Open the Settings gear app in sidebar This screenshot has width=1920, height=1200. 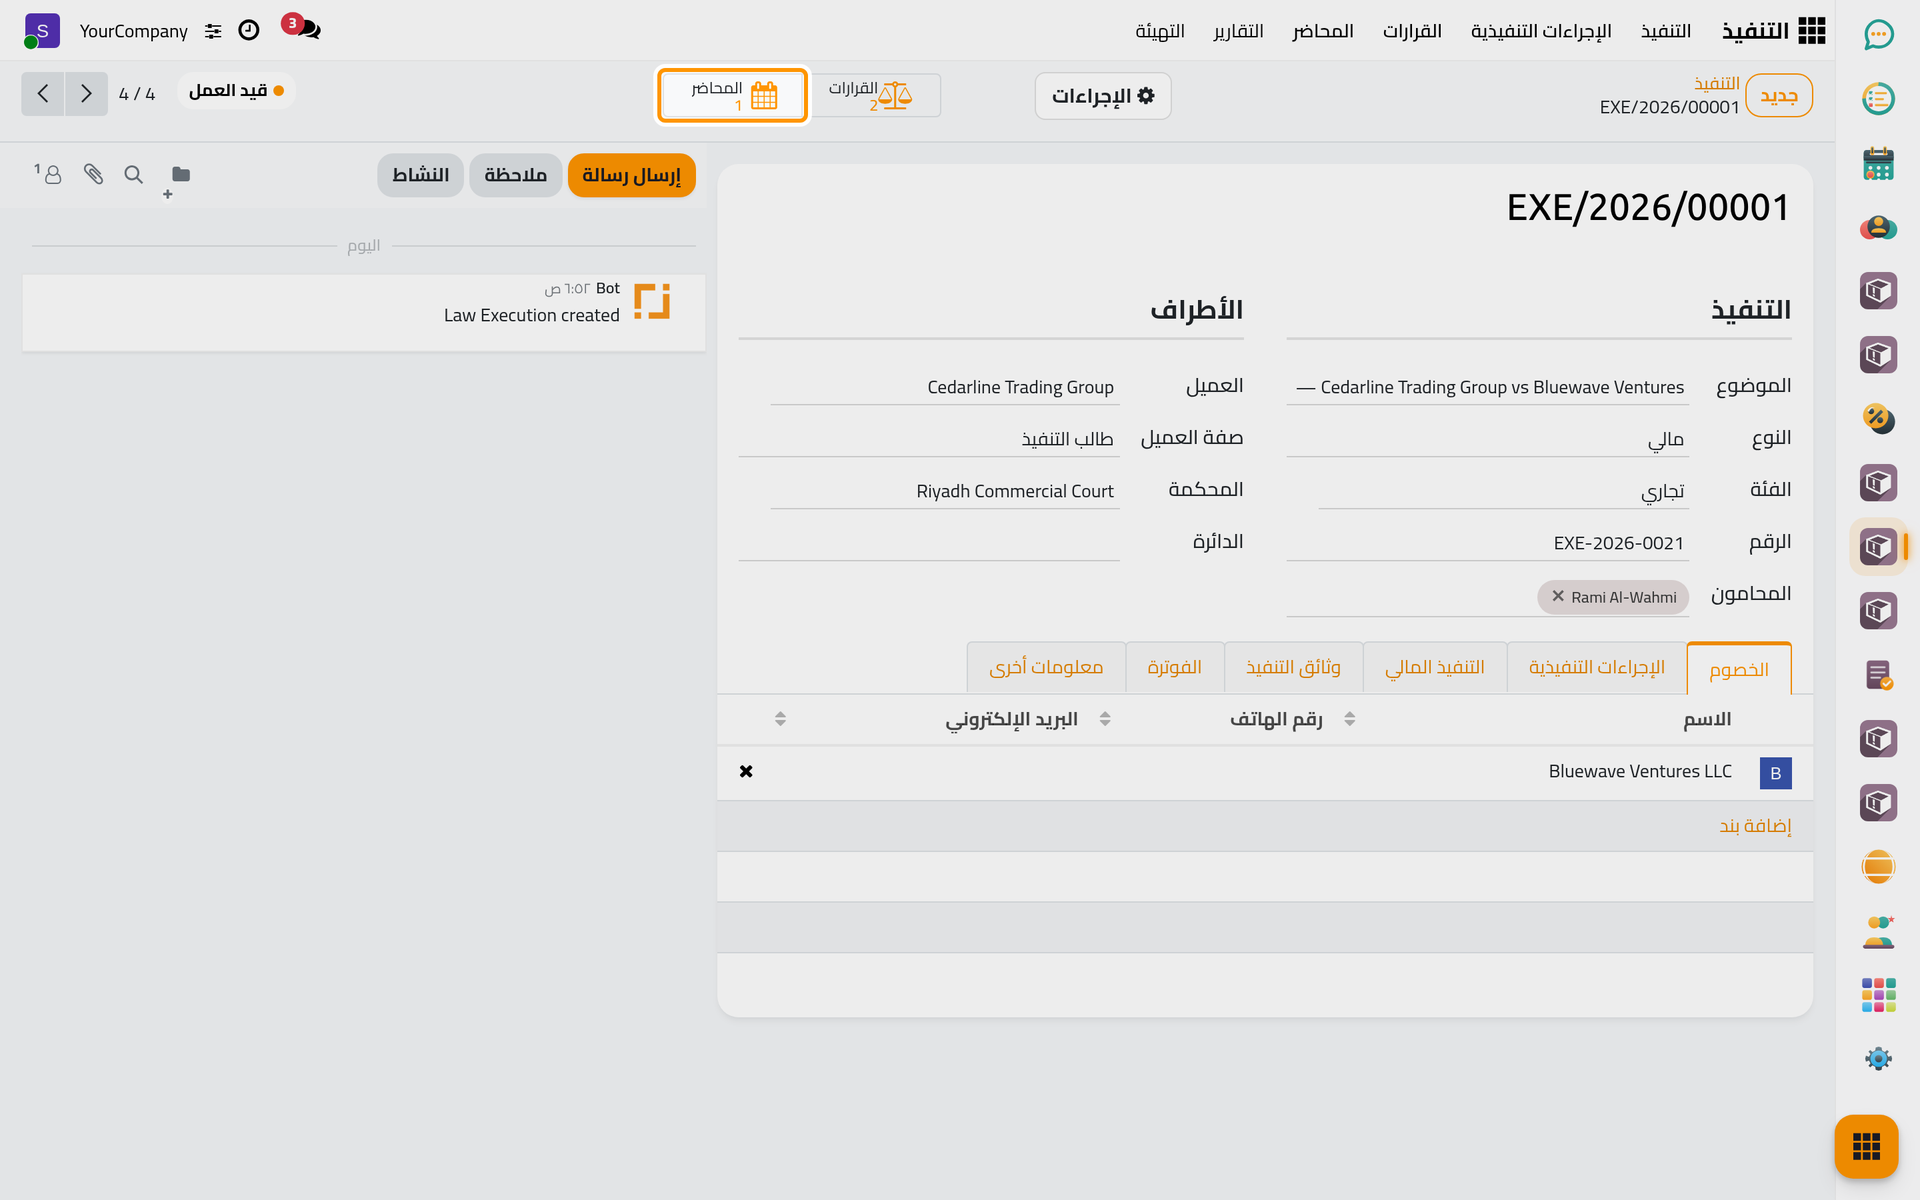(x=1878, y=1059)
